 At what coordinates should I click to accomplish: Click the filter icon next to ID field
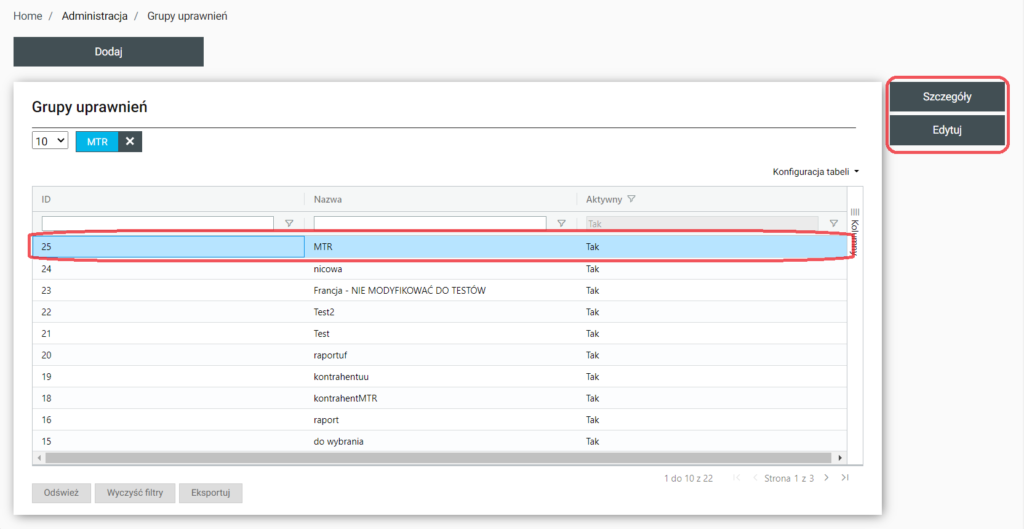coord(289,223)
